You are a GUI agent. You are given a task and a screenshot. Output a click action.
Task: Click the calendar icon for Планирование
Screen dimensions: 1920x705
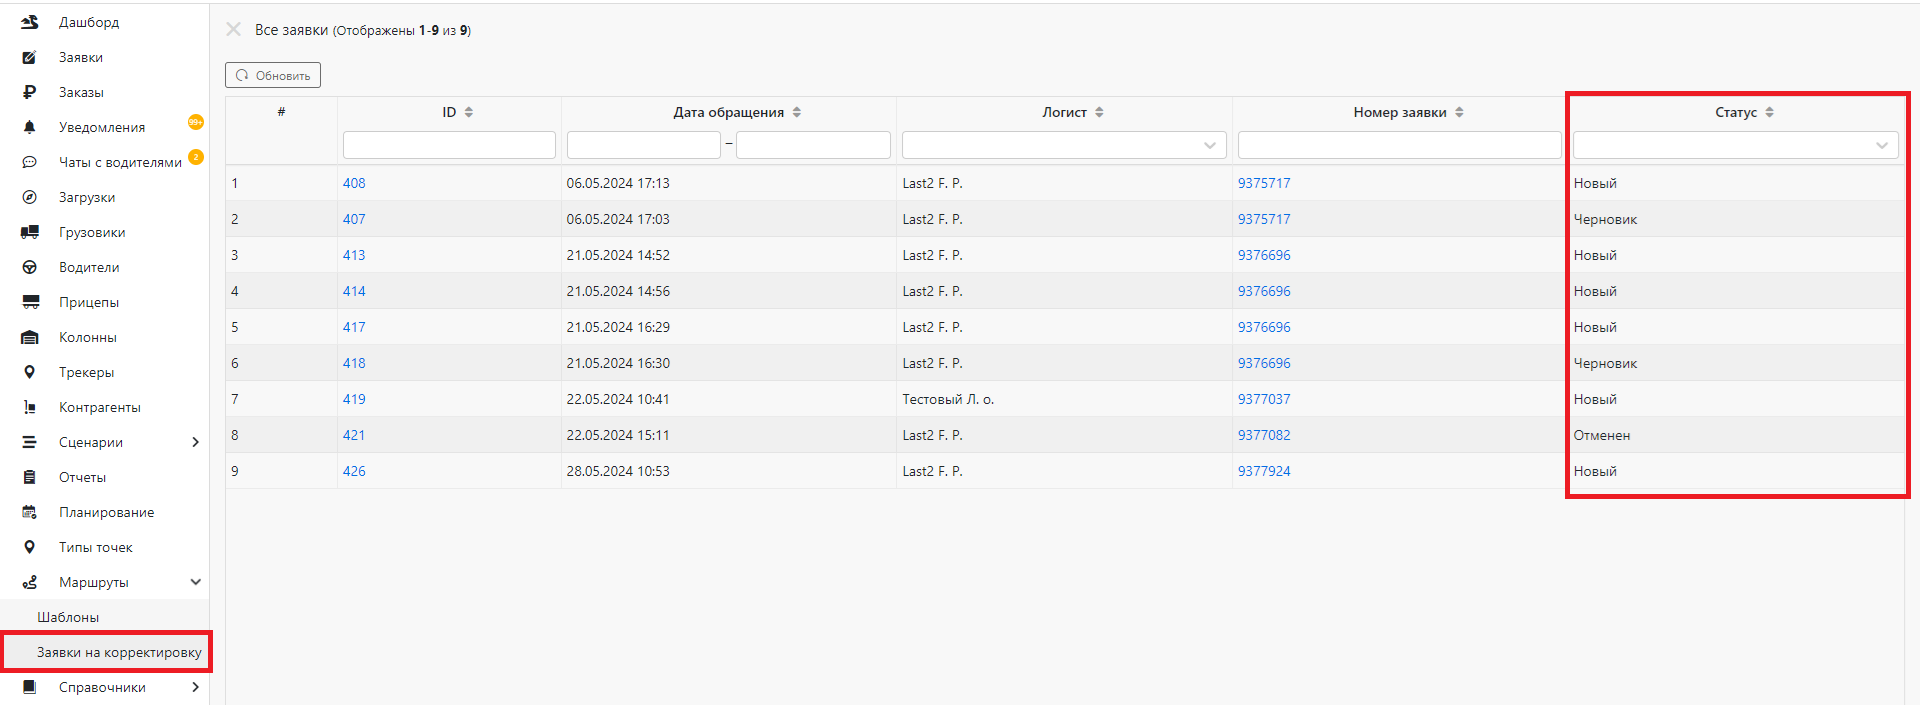[x=30, y=512]
